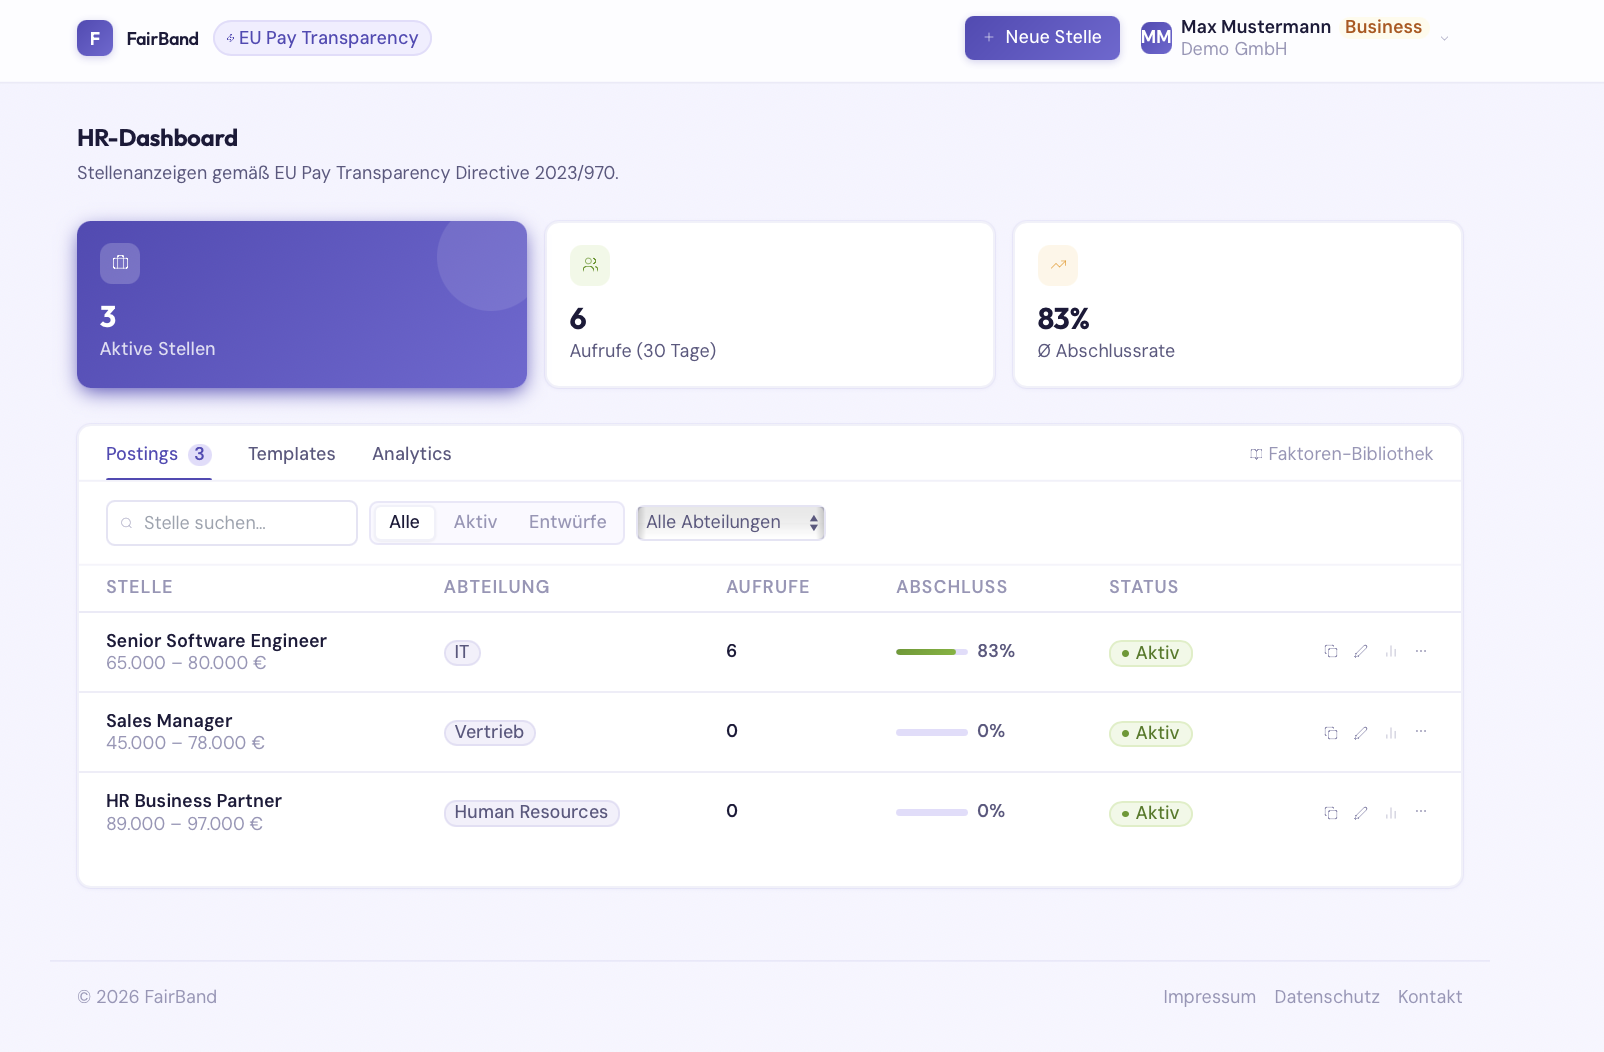Open the Aktive Stellen summary card
1604x1052 pixels.
coord(302,304)
